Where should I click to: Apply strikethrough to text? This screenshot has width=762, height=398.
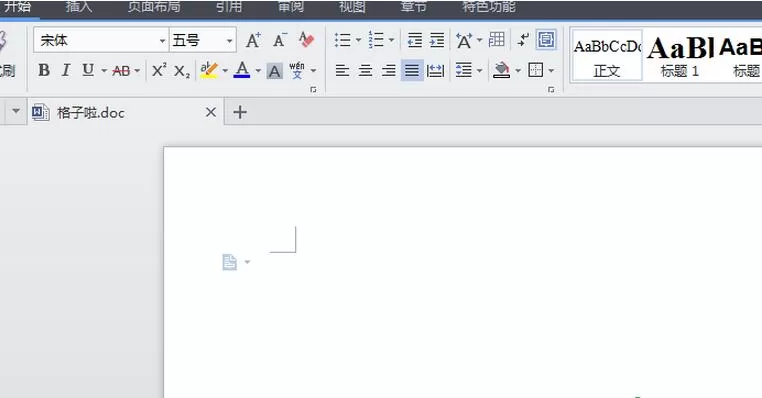[x=121, y=71]
